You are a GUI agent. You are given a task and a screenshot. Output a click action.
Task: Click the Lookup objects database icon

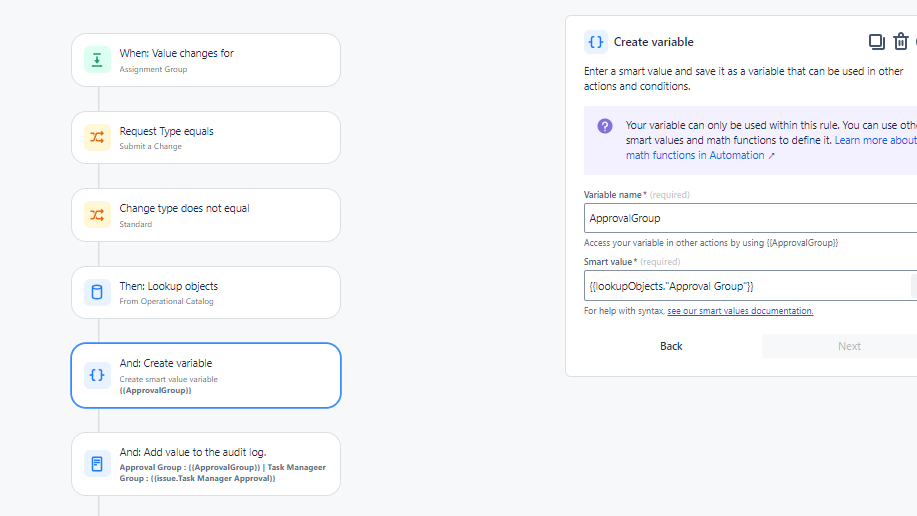point(97,292)
